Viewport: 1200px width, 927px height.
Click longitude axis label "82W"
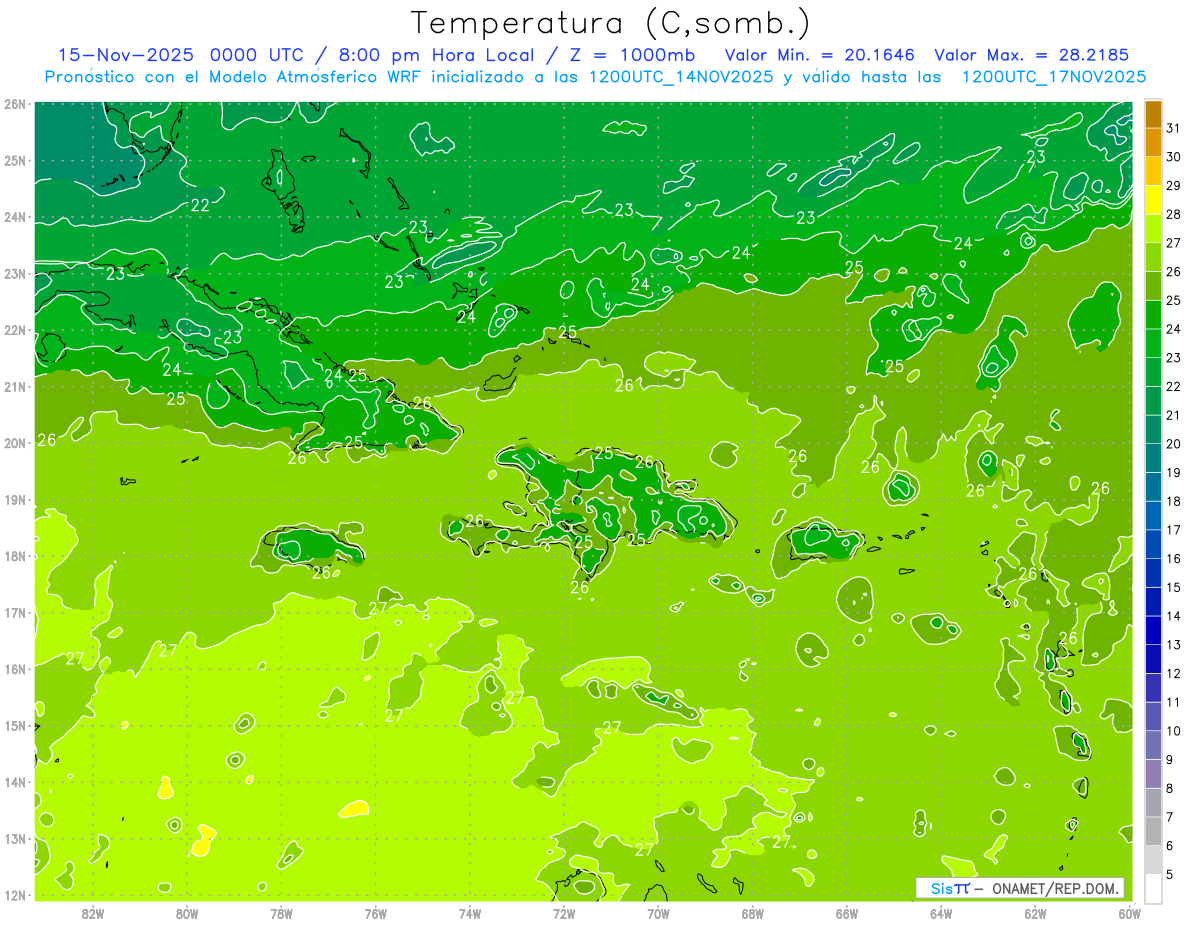pyautogui.click(x=93, y=913)
